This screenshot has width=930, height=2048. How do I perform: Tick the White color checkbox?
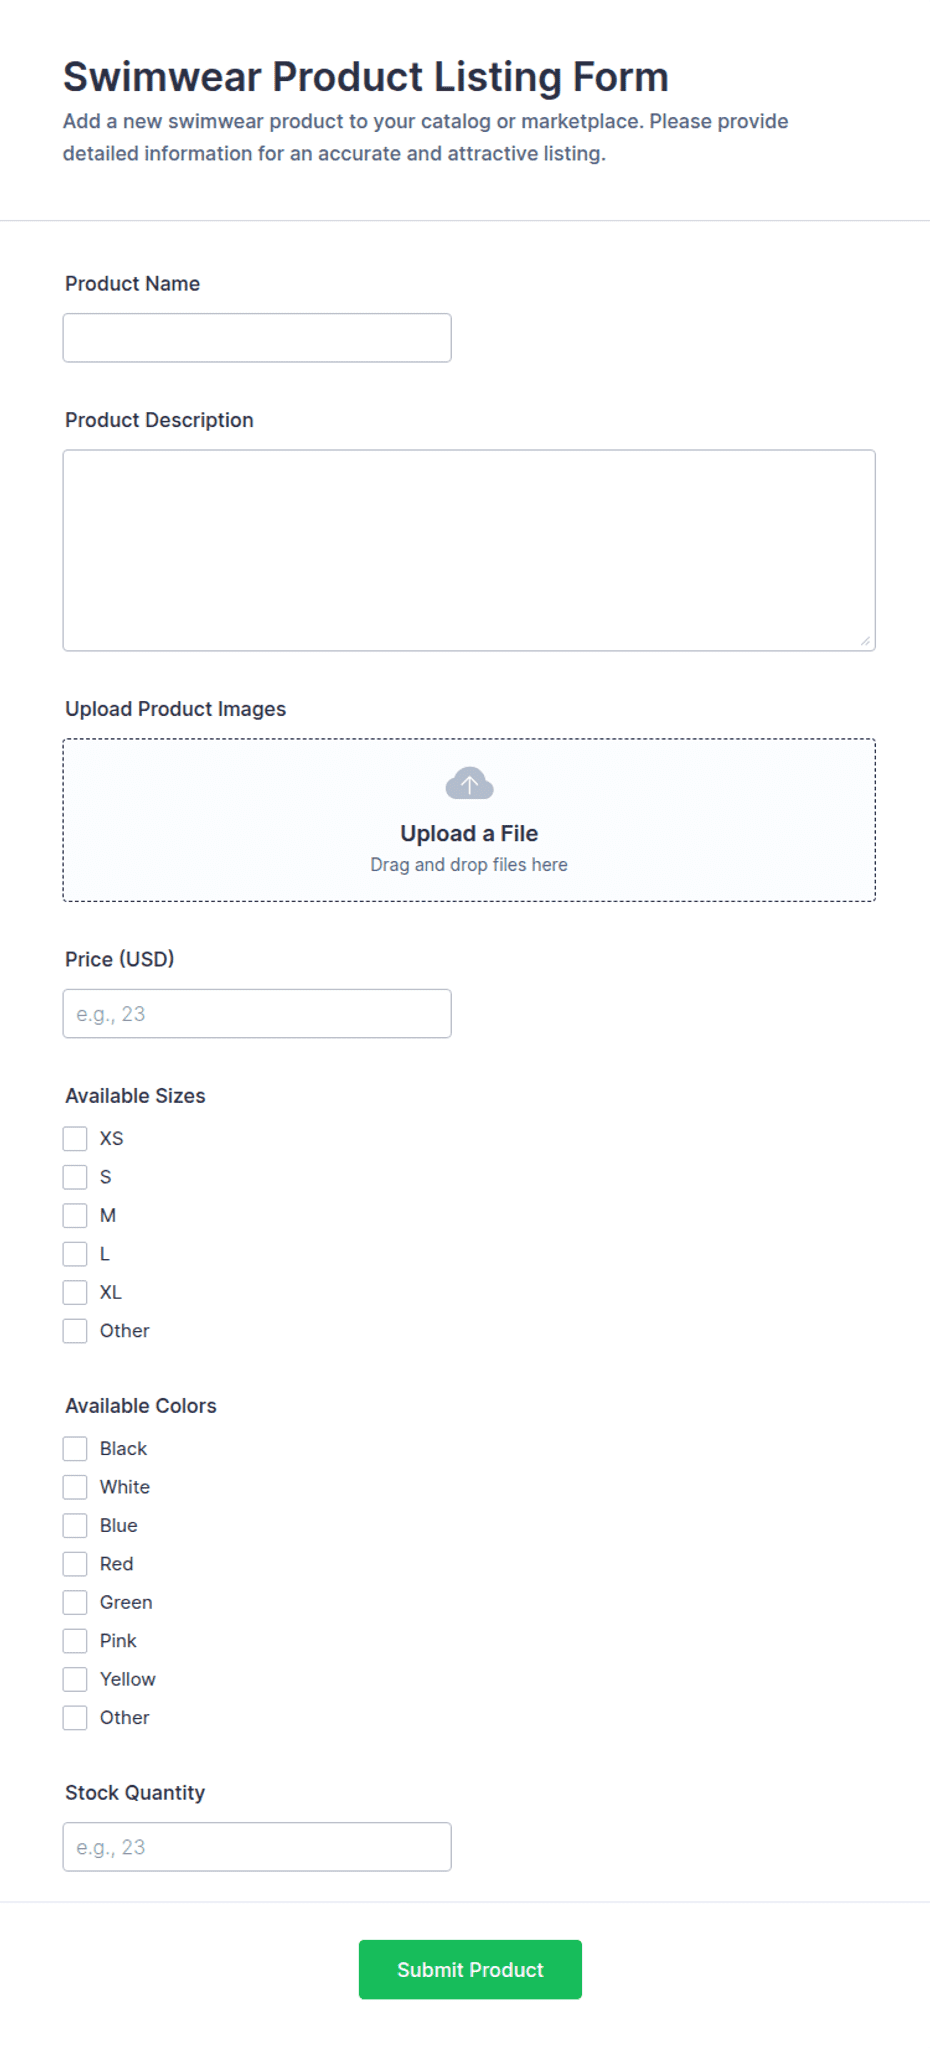75,1487
